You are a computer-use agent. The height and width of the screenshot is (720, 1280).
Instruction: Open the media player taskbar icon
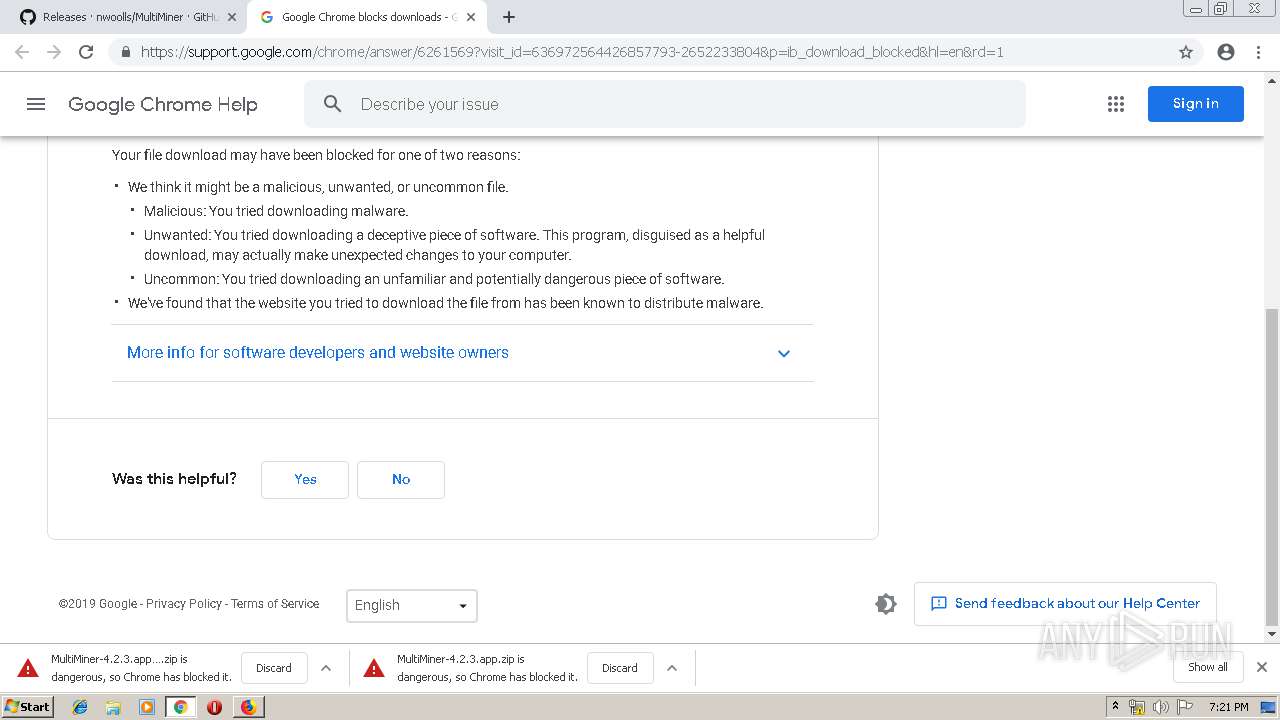[x=147, y=707]
